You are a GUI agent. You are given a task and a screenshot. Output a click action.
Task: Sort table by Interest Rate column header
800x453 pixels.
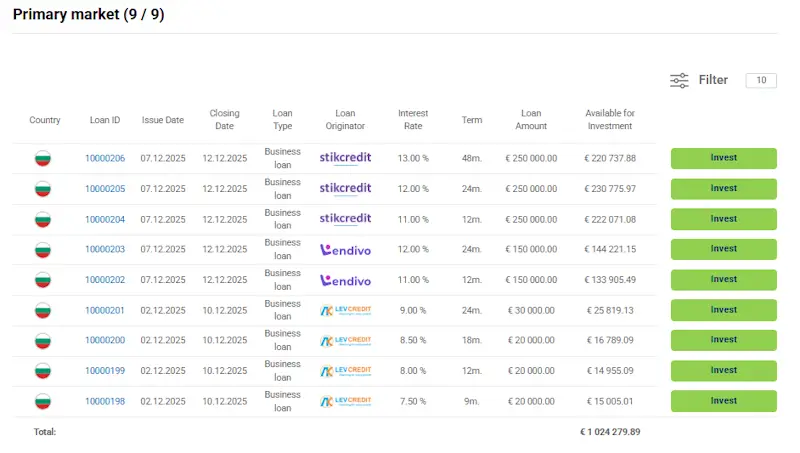point(413,120)
